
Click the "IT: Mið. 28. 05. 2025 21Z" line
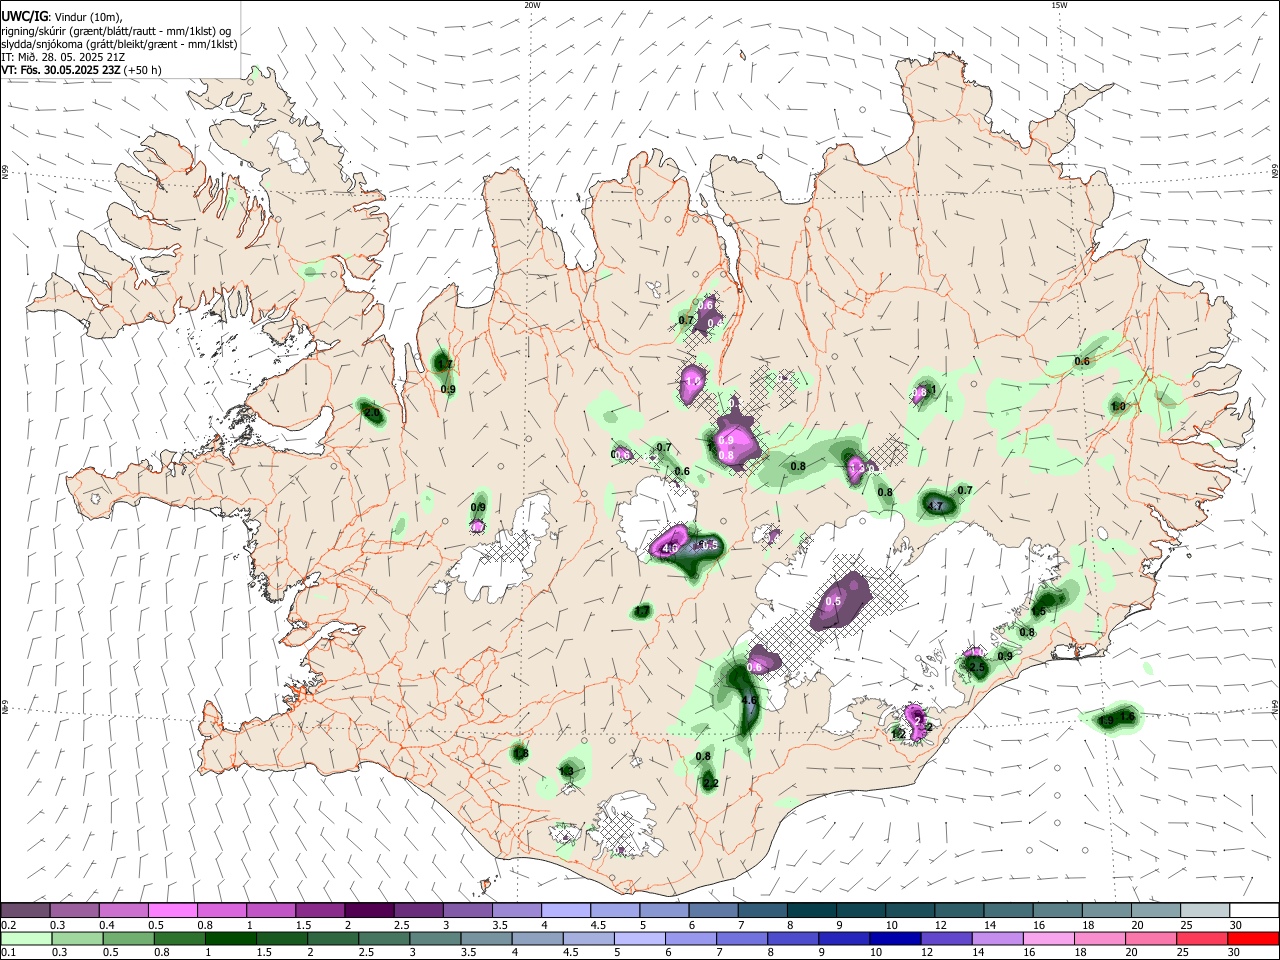[63, 57]
